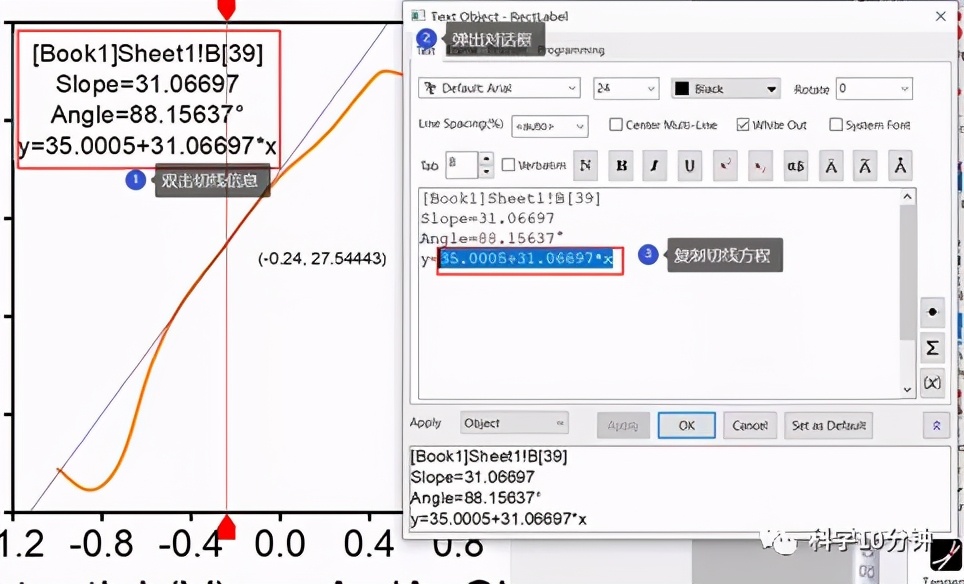The width and height of the screenshot is (964, 584).
Task: Click the Cancel button
Action: [x=750, y=425]
